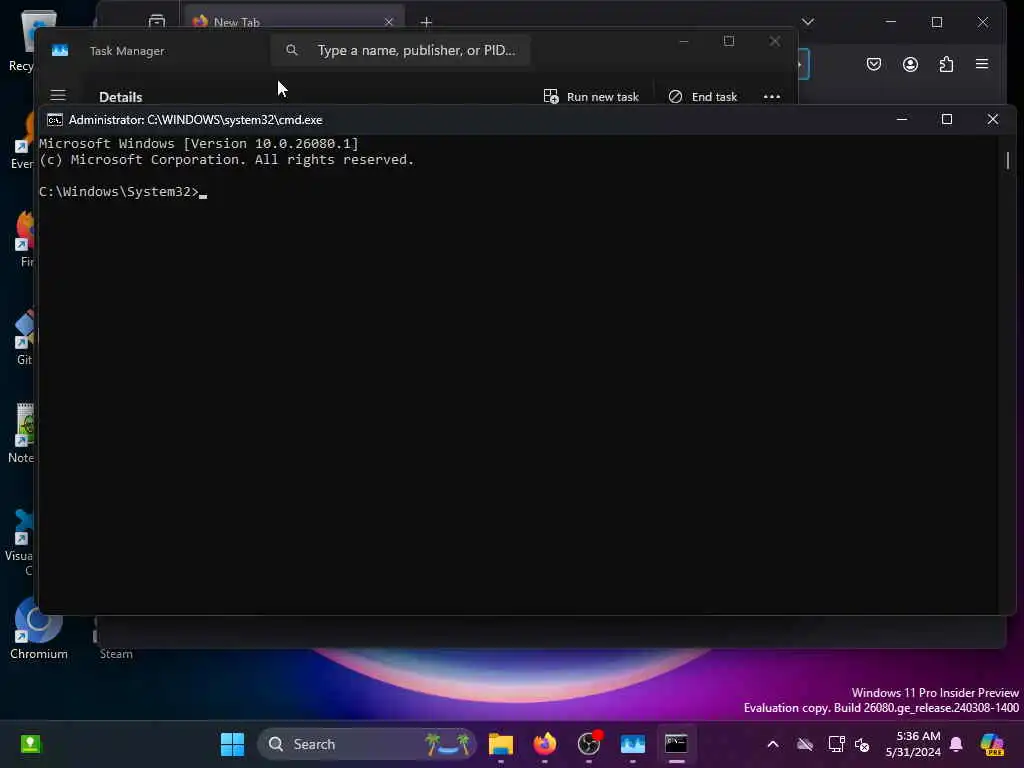Close the Firefox New Tab tab
The image size is (1024, 768).
pyautogui.click(x=389, y=22)
